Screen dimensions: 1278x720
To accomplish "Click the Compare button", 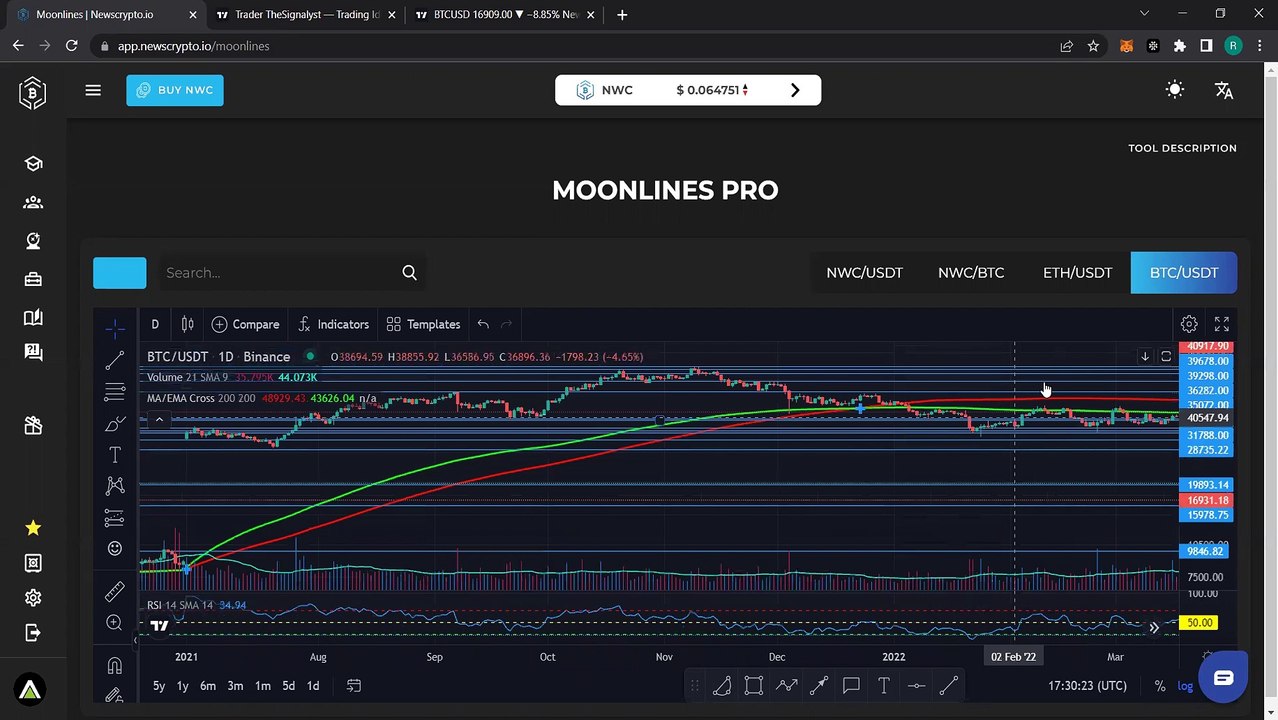I will tap(245, 324).
